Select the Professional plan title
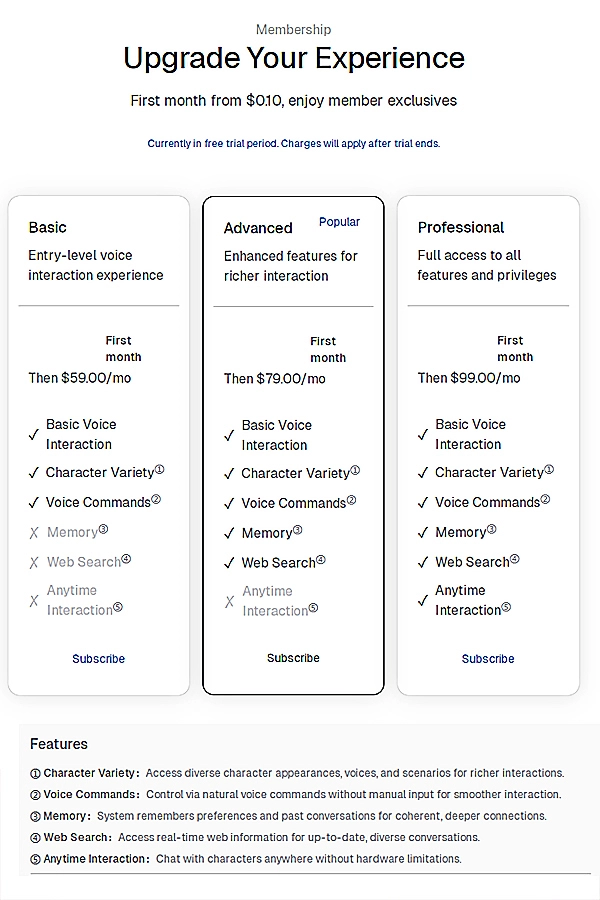Viewport: 600px width, 900px height. pyautogui.click(x=461, y=228)
